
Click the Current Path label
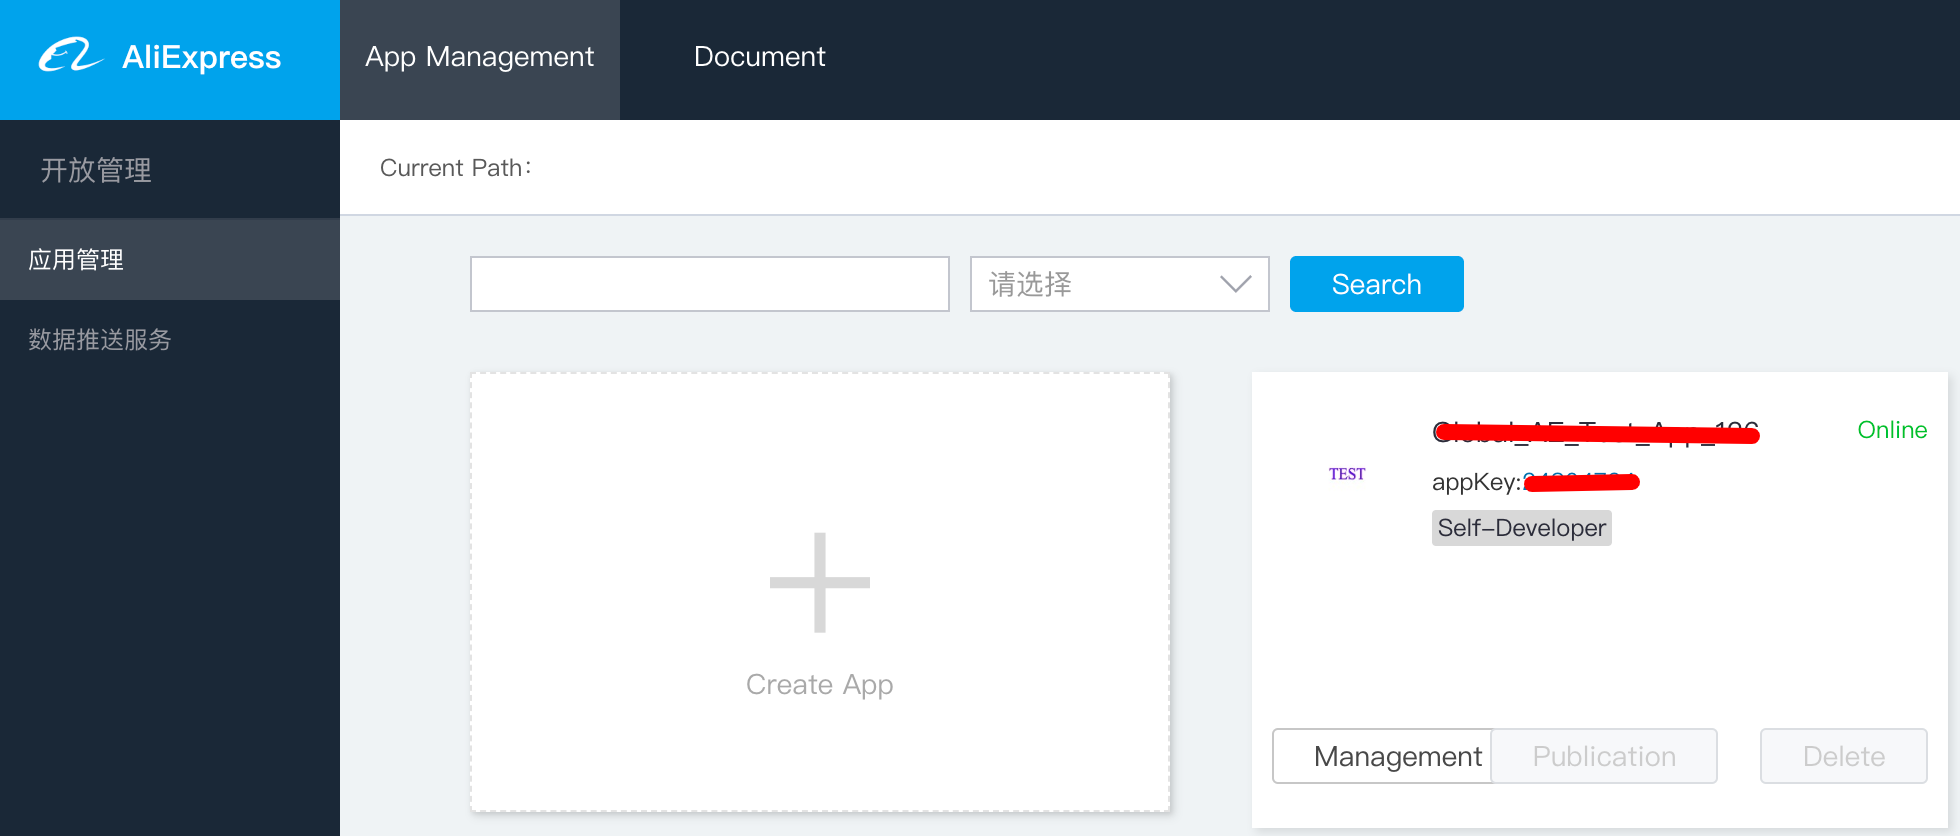tap(456, 168)
